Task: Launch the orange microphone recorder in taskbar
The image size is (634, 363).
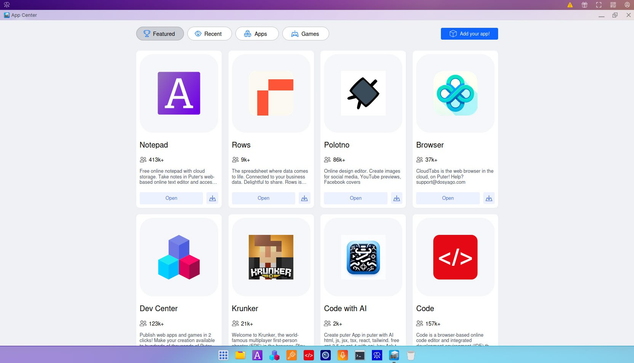Action: [342, 355]
